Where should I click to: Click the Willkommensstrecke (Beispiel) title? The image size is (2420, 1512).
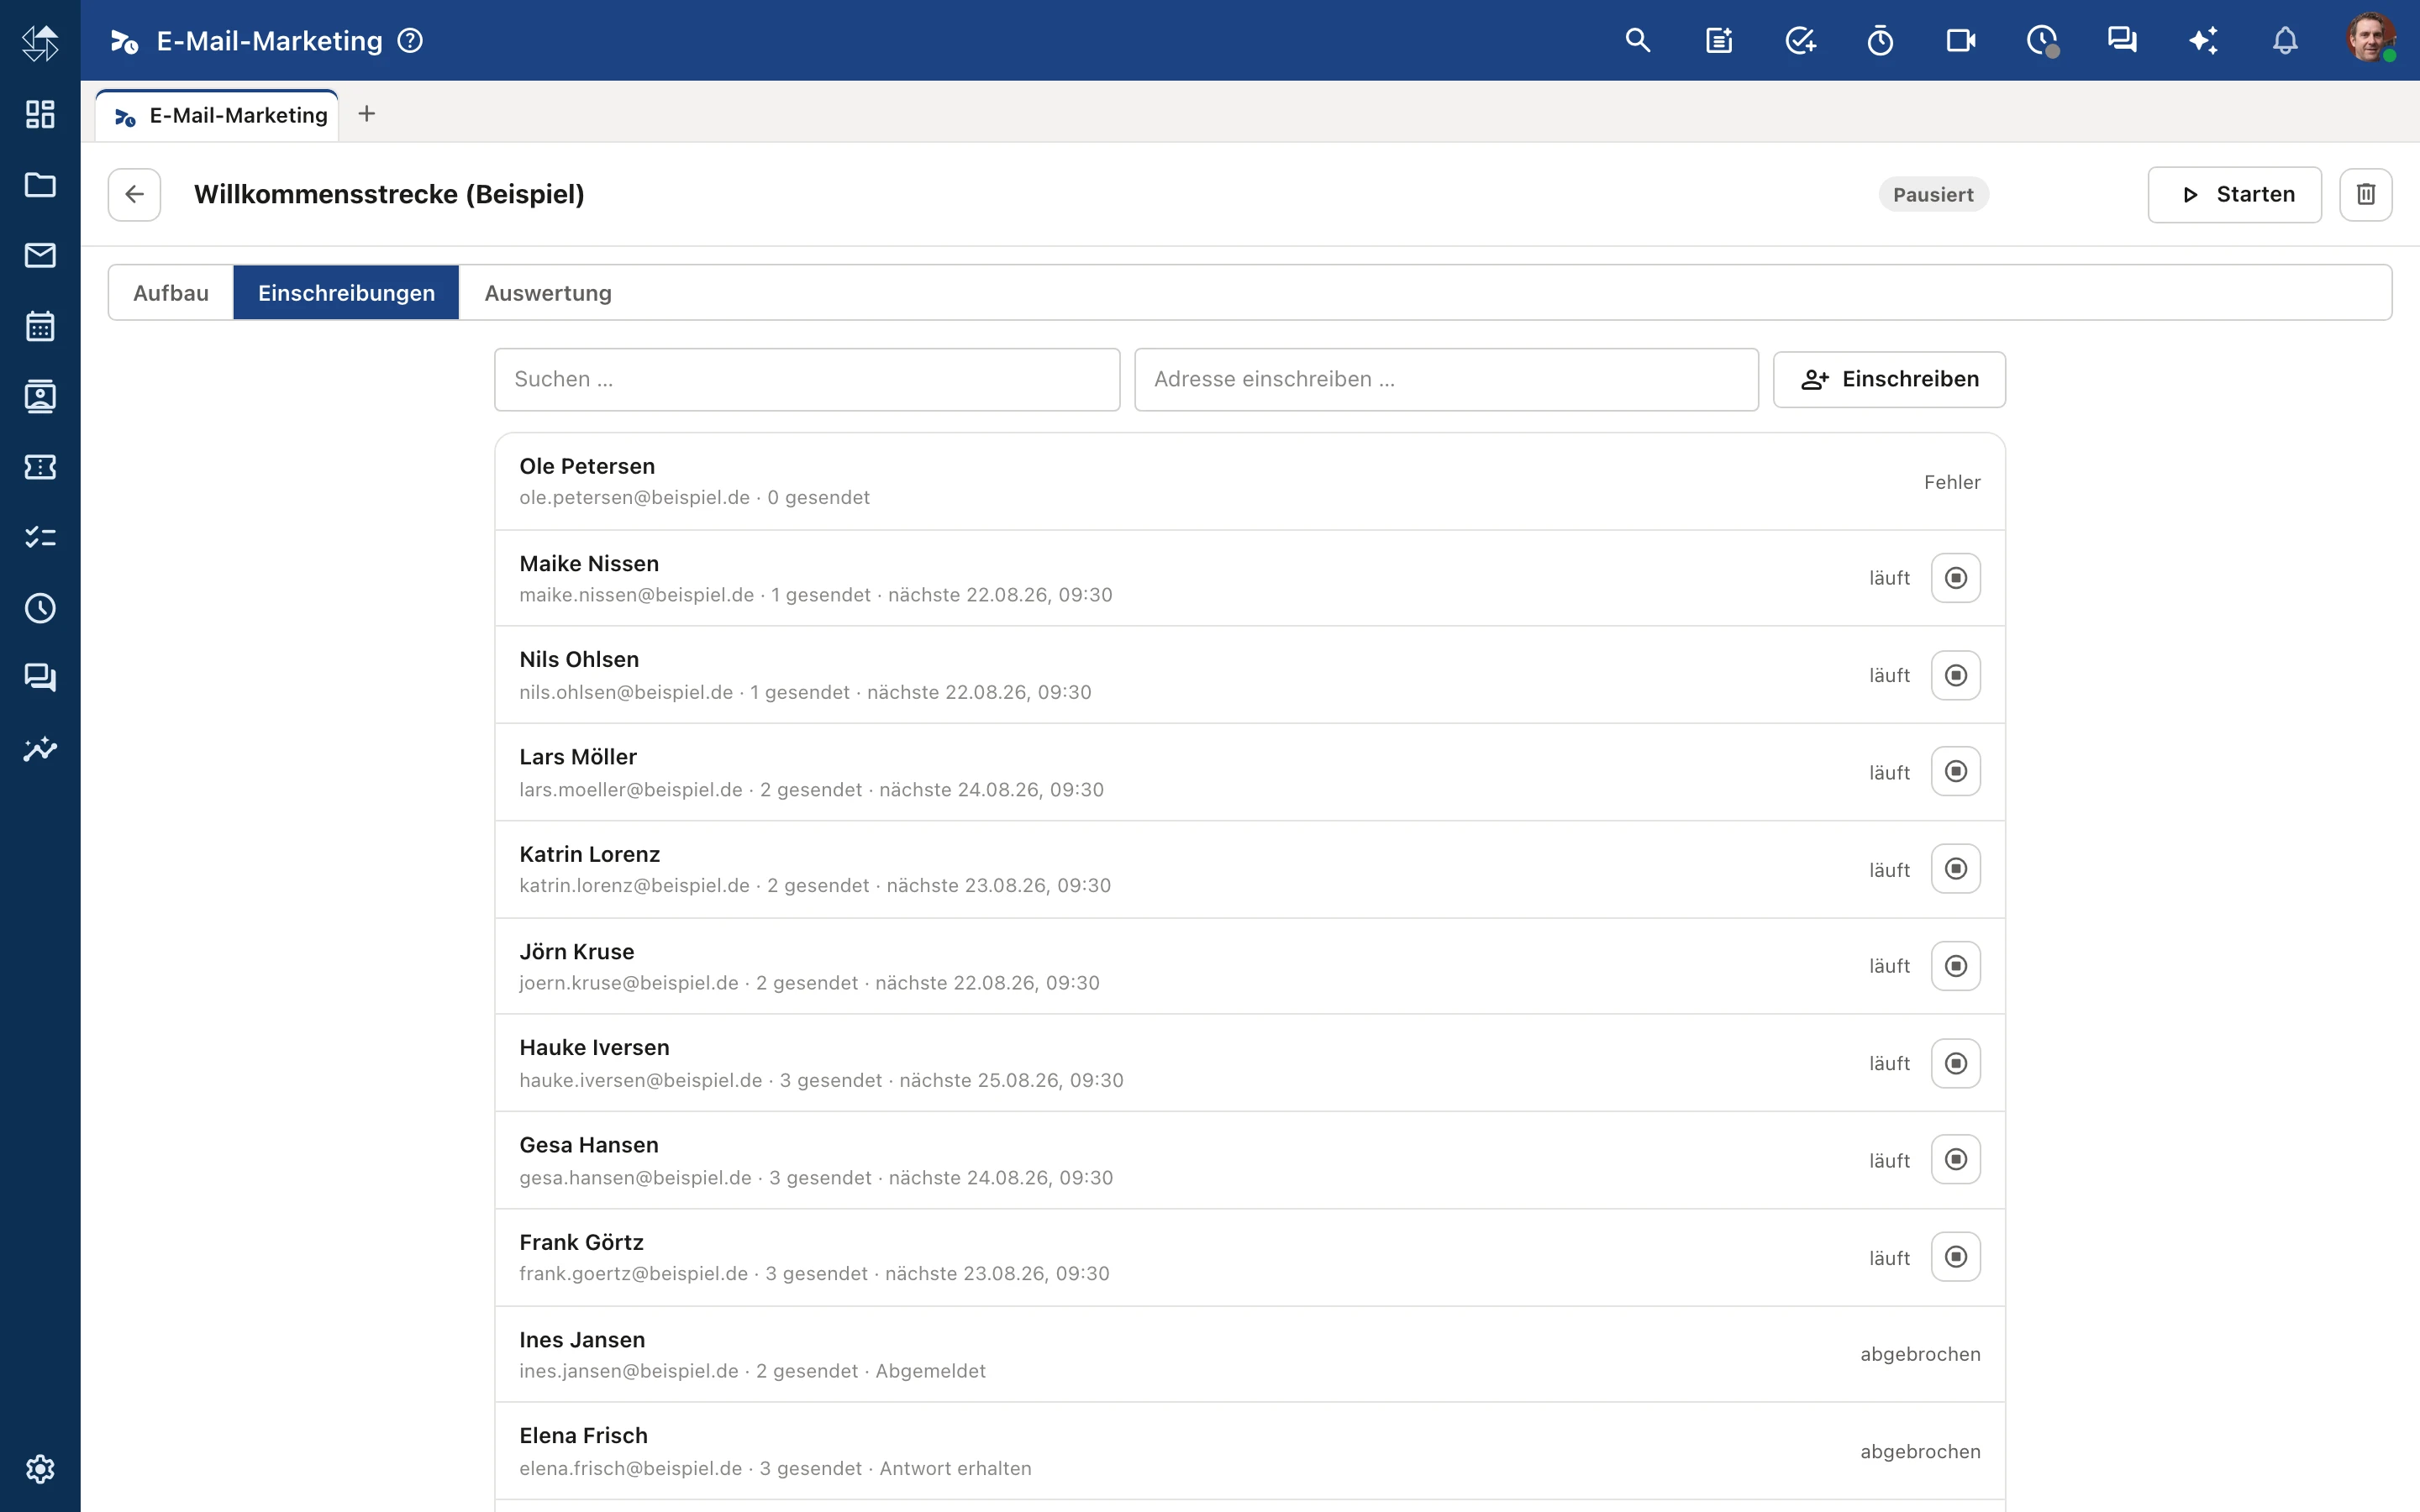point(389,194)
